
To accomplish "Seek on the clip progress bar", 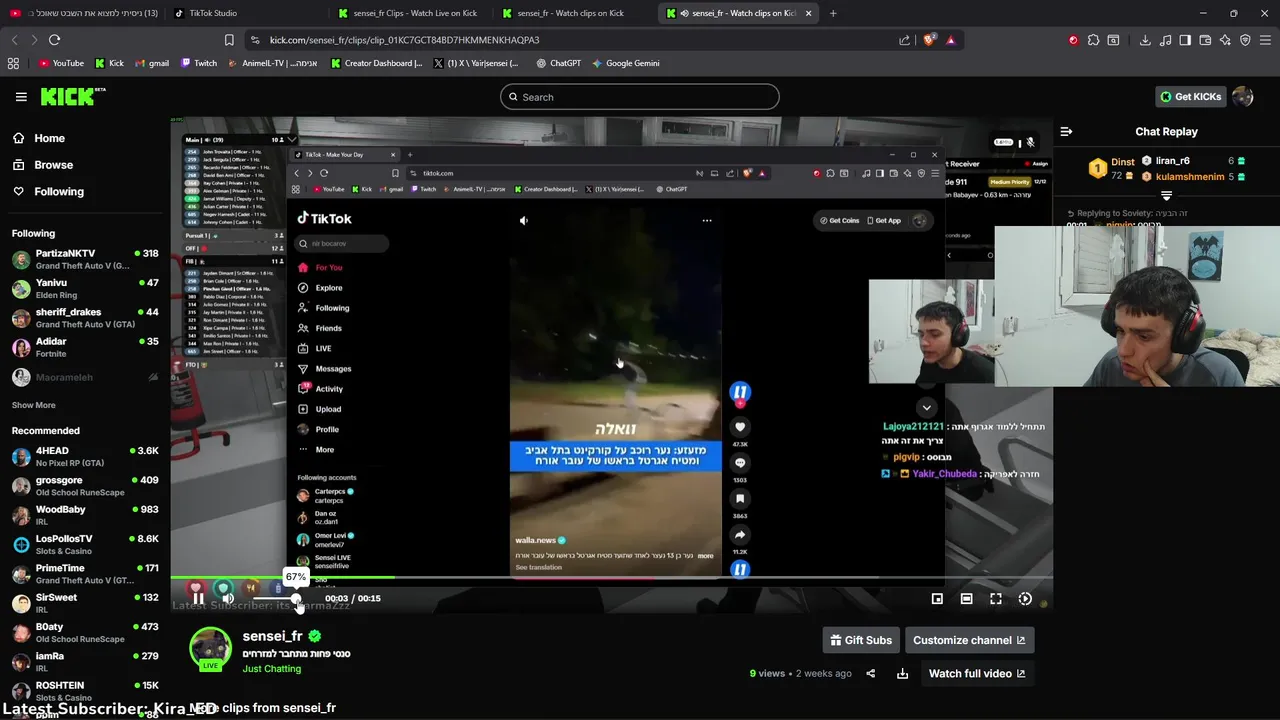I will (611, 578).
